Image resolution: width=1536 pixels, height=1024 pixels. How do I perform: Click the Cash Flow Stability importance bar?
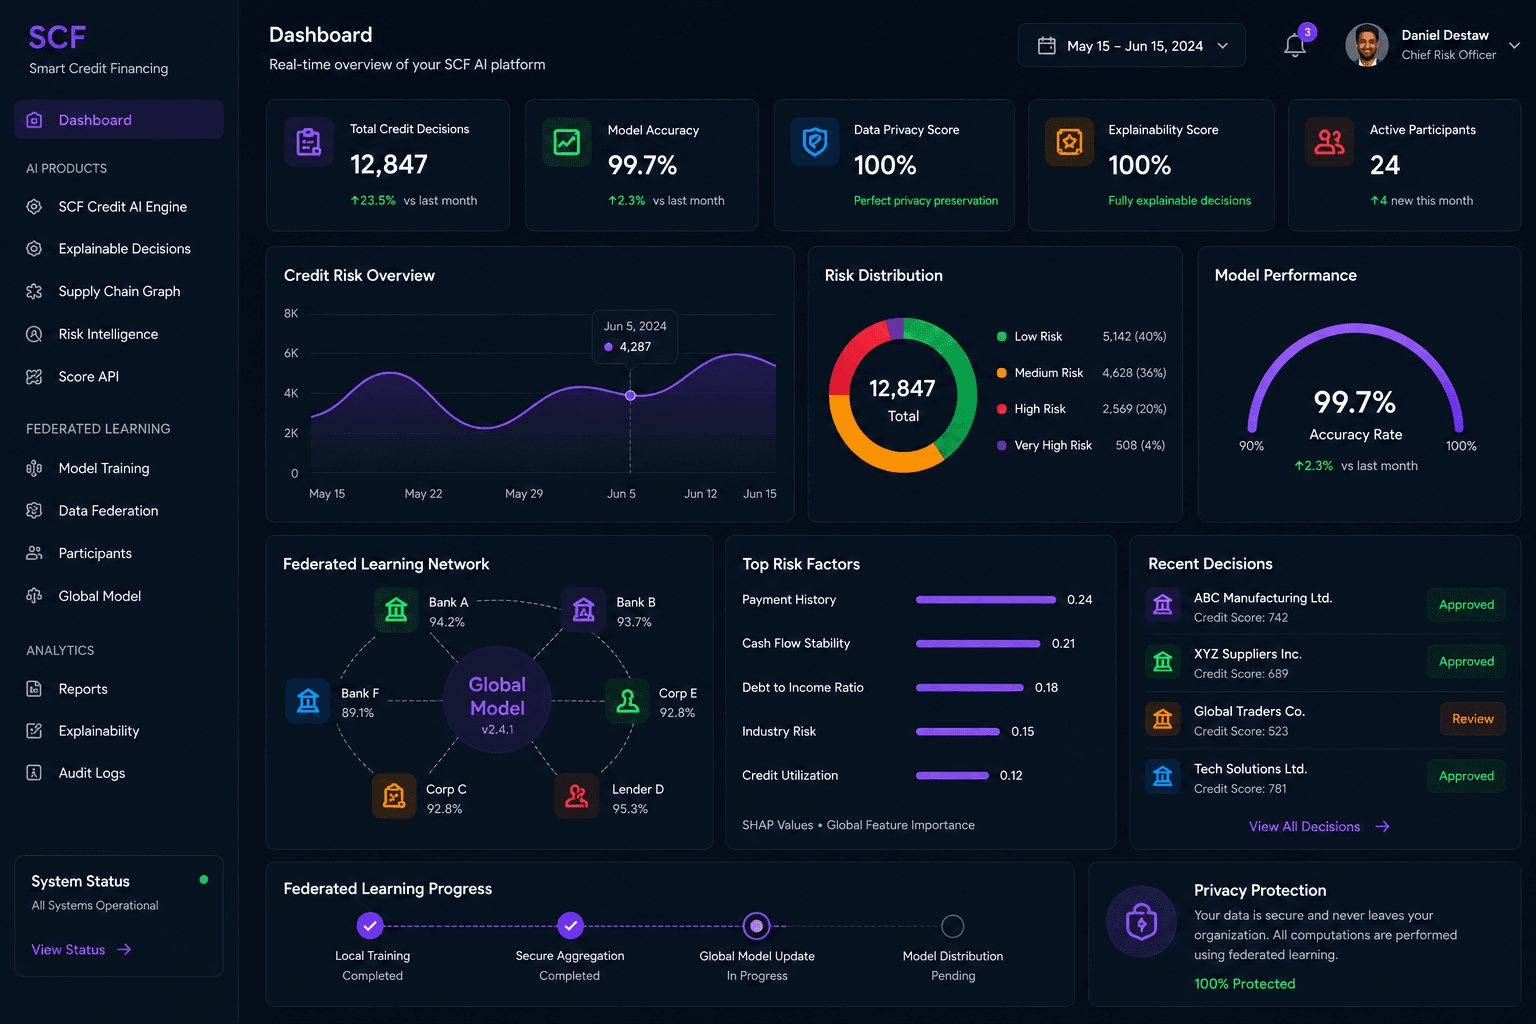(x=978, y=644)
